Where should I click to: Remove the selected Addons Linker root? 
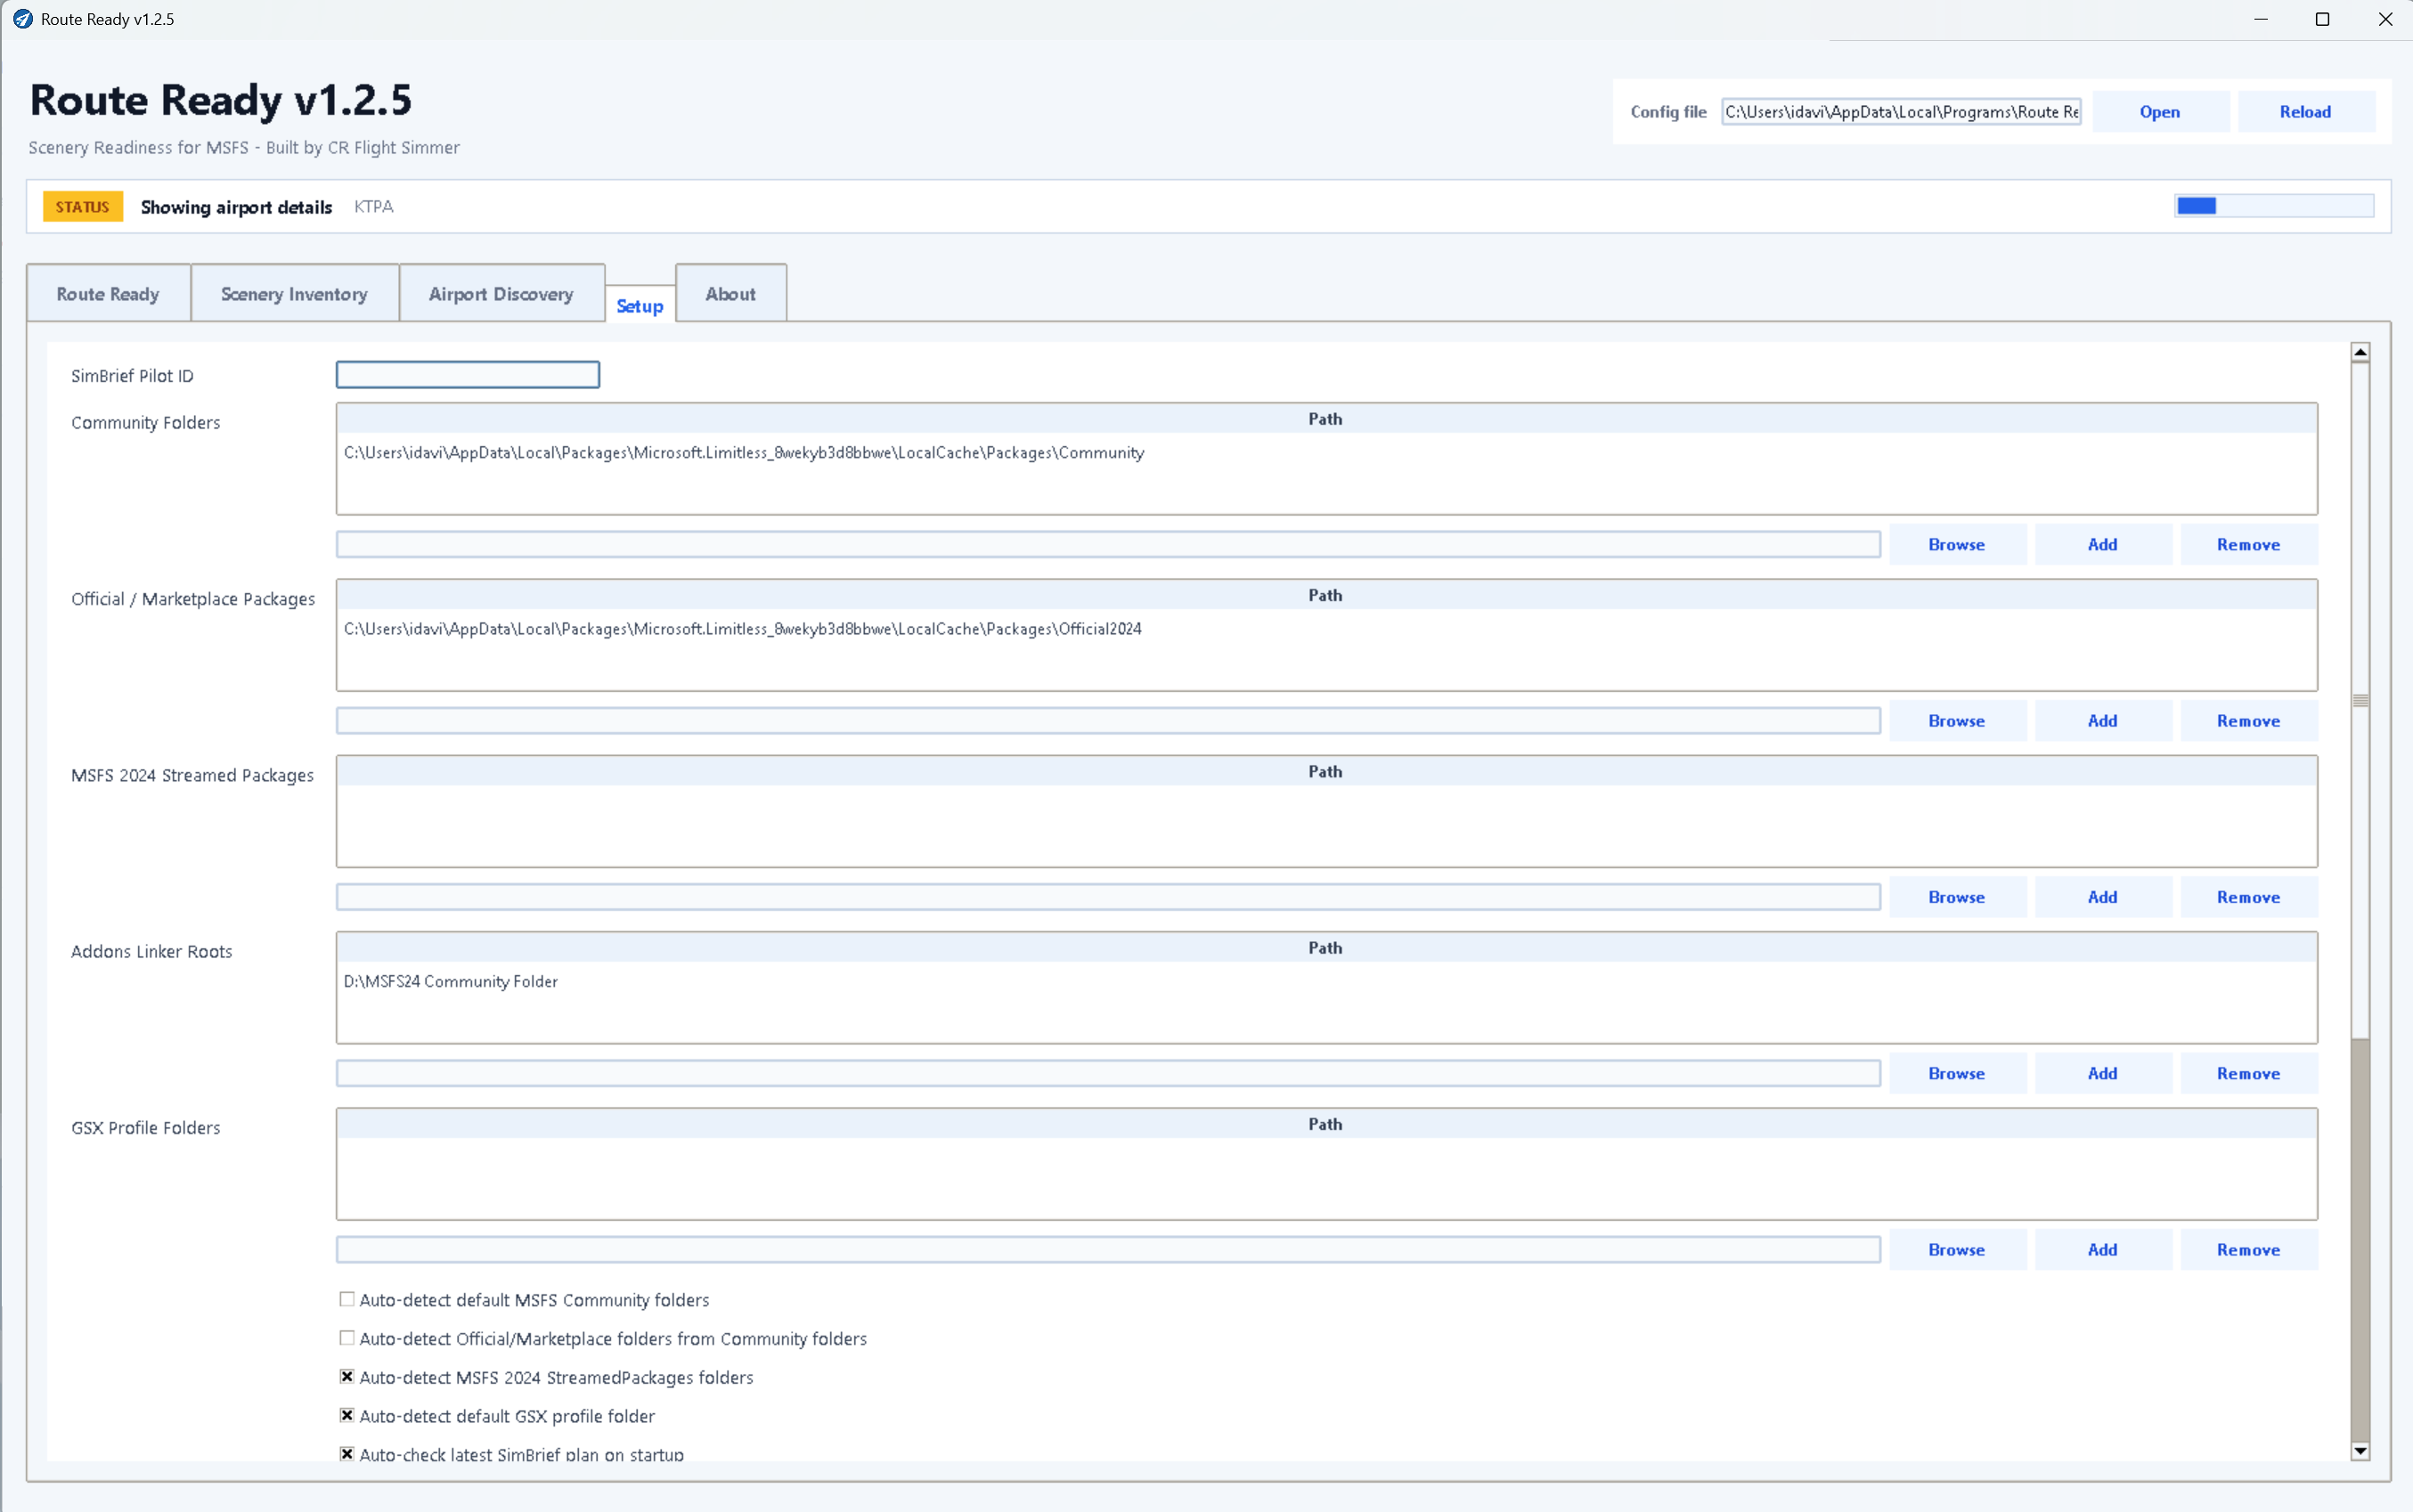pyautogui.click(x=2248, y=1074)
